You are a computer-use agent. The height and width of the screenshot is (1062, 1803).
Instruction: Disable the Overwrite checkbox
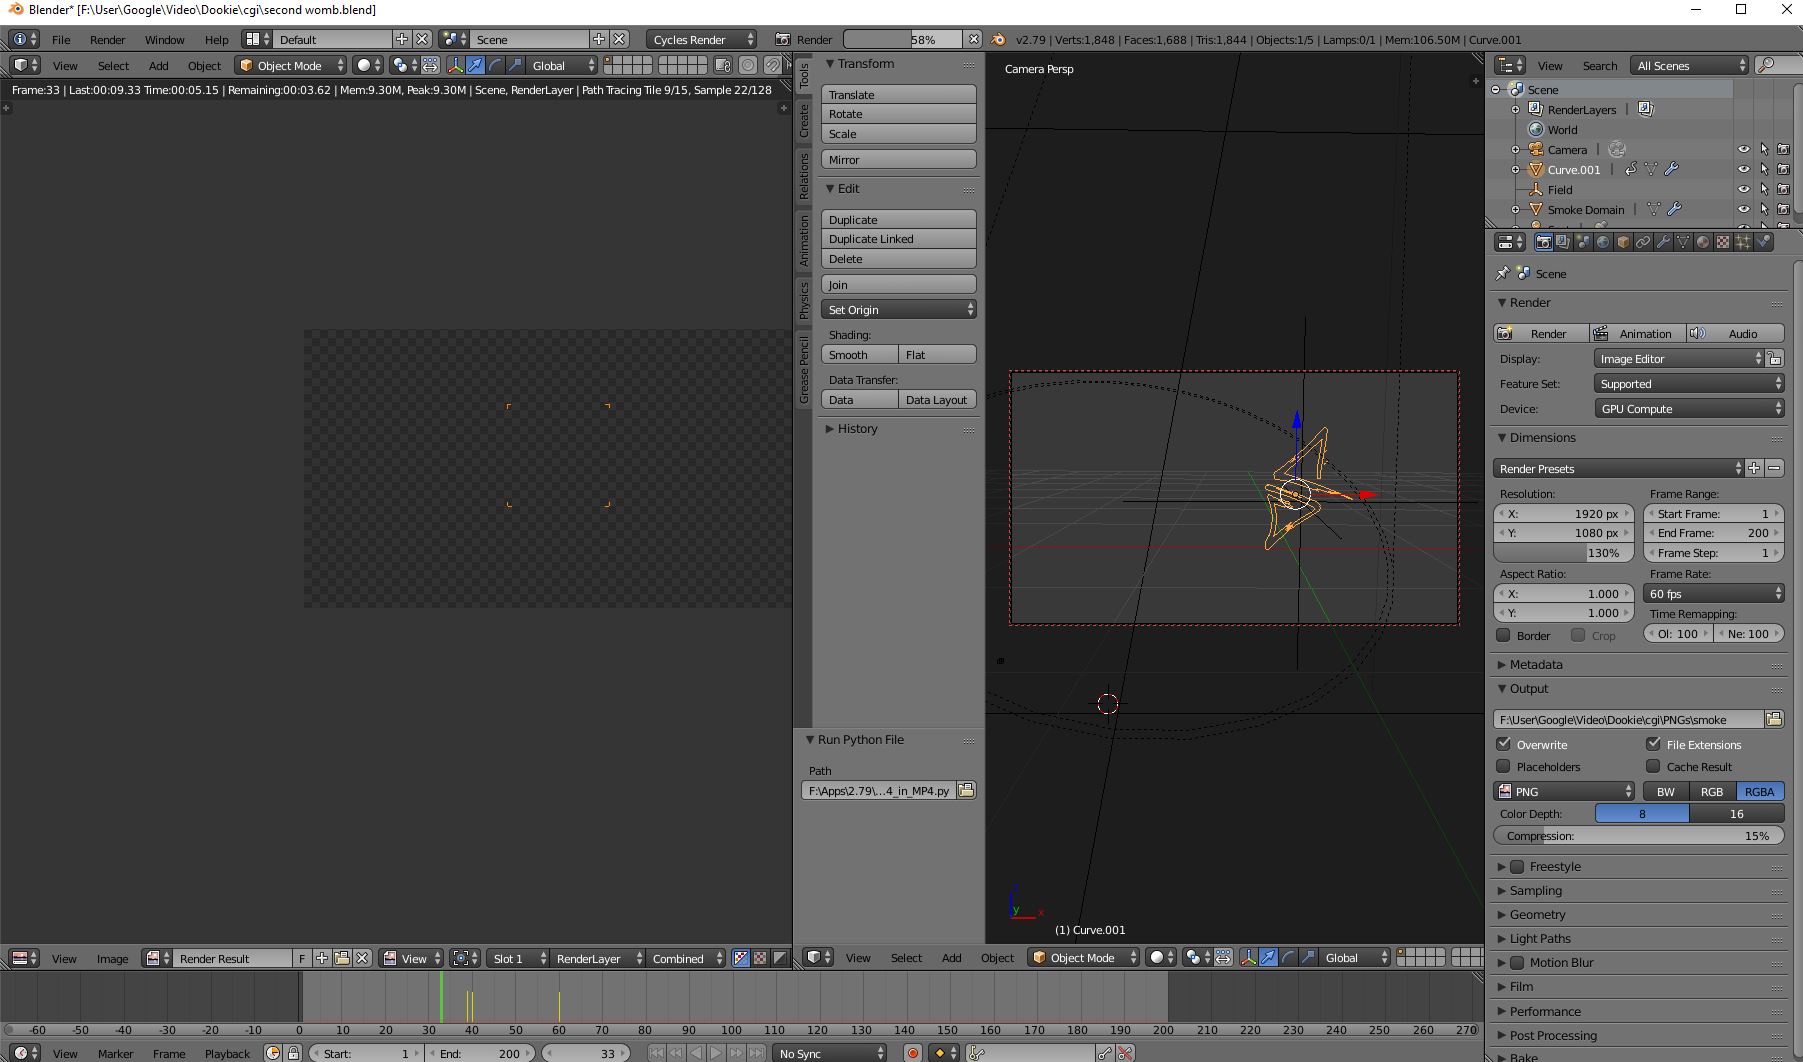pos(1503,744)
